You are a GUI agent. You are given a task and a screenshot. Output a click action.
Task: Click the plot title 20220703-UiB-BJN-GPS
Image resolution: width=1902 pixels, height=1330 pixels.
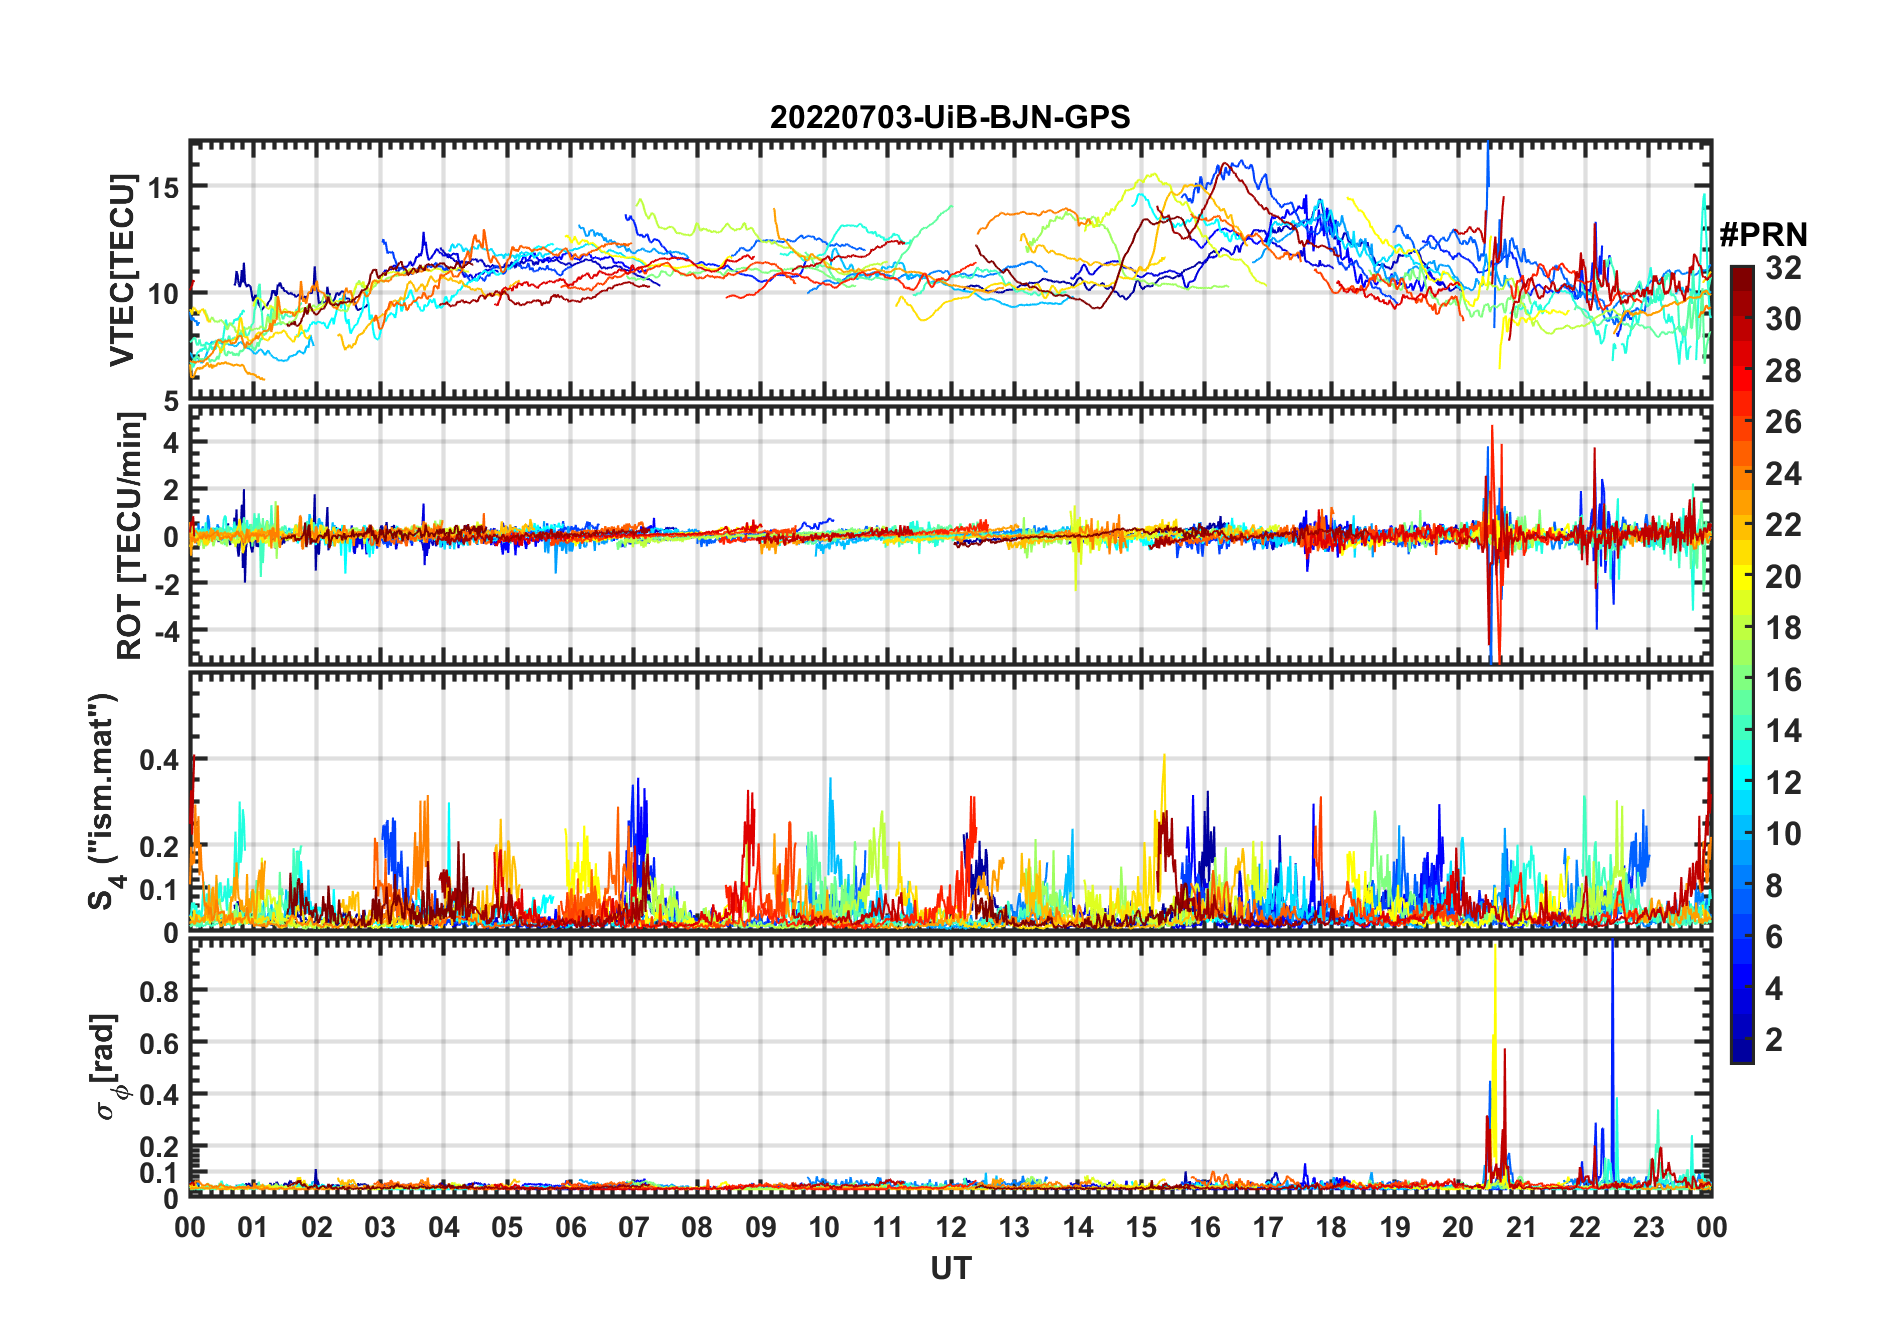click(x=950, y=118)
